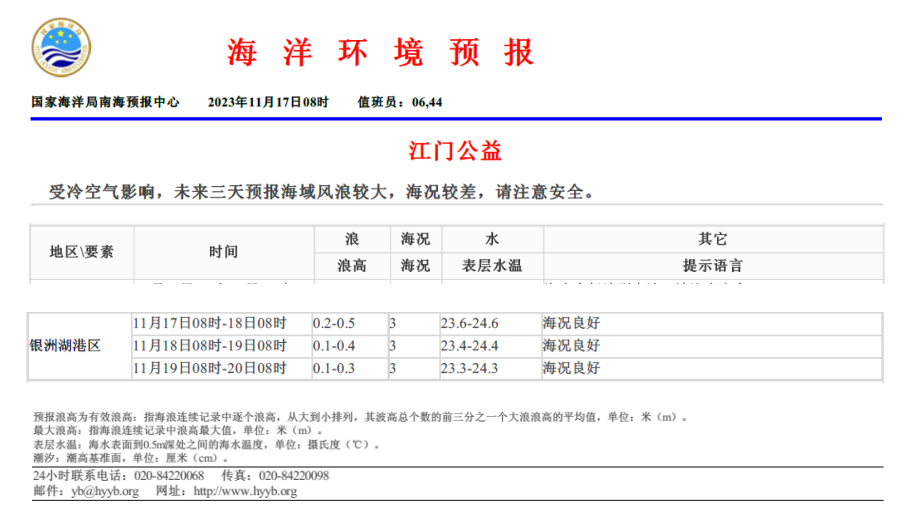Click the 值班员：06,44 text
915x528 pixels.
[400, 102]
